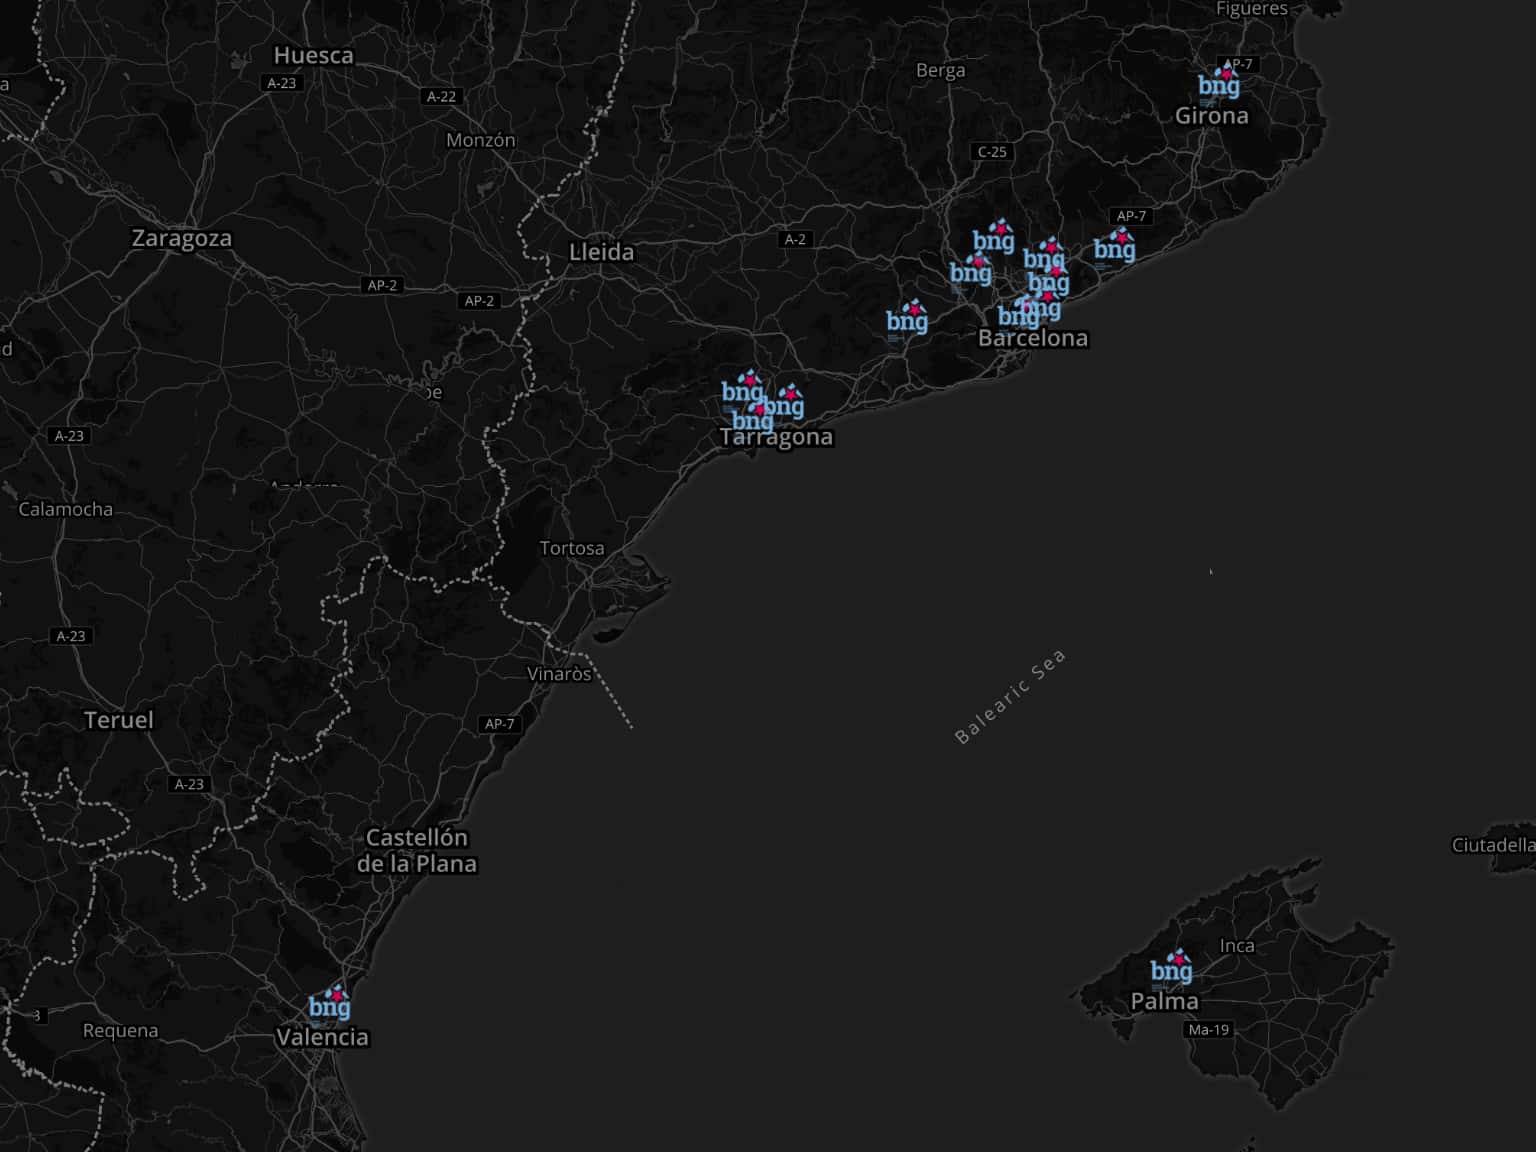Click the Barcelona city label

pos(1032,338)
